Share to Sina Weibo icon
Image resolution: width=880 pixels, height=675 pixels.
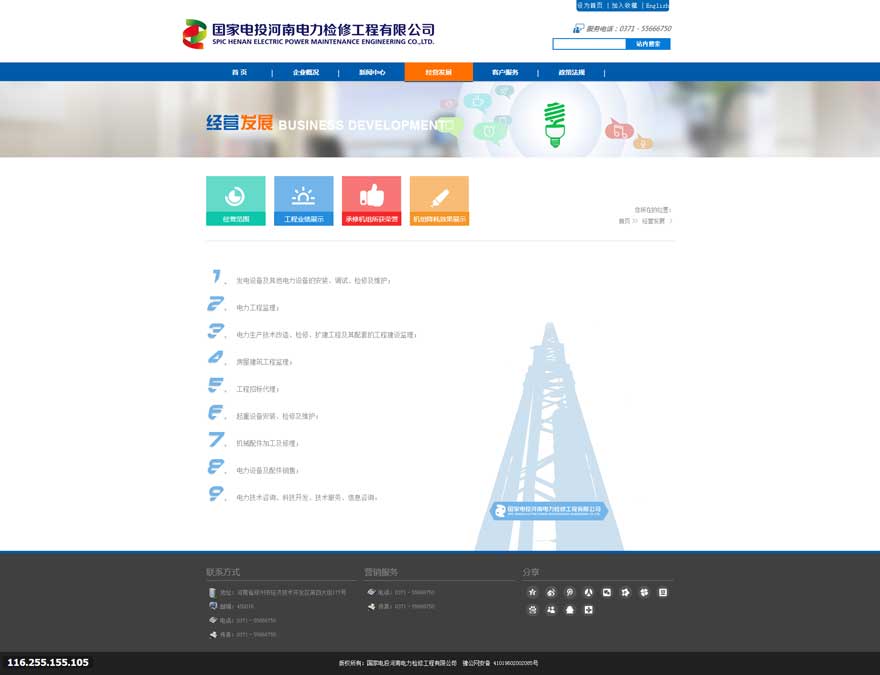pos(551,592)
